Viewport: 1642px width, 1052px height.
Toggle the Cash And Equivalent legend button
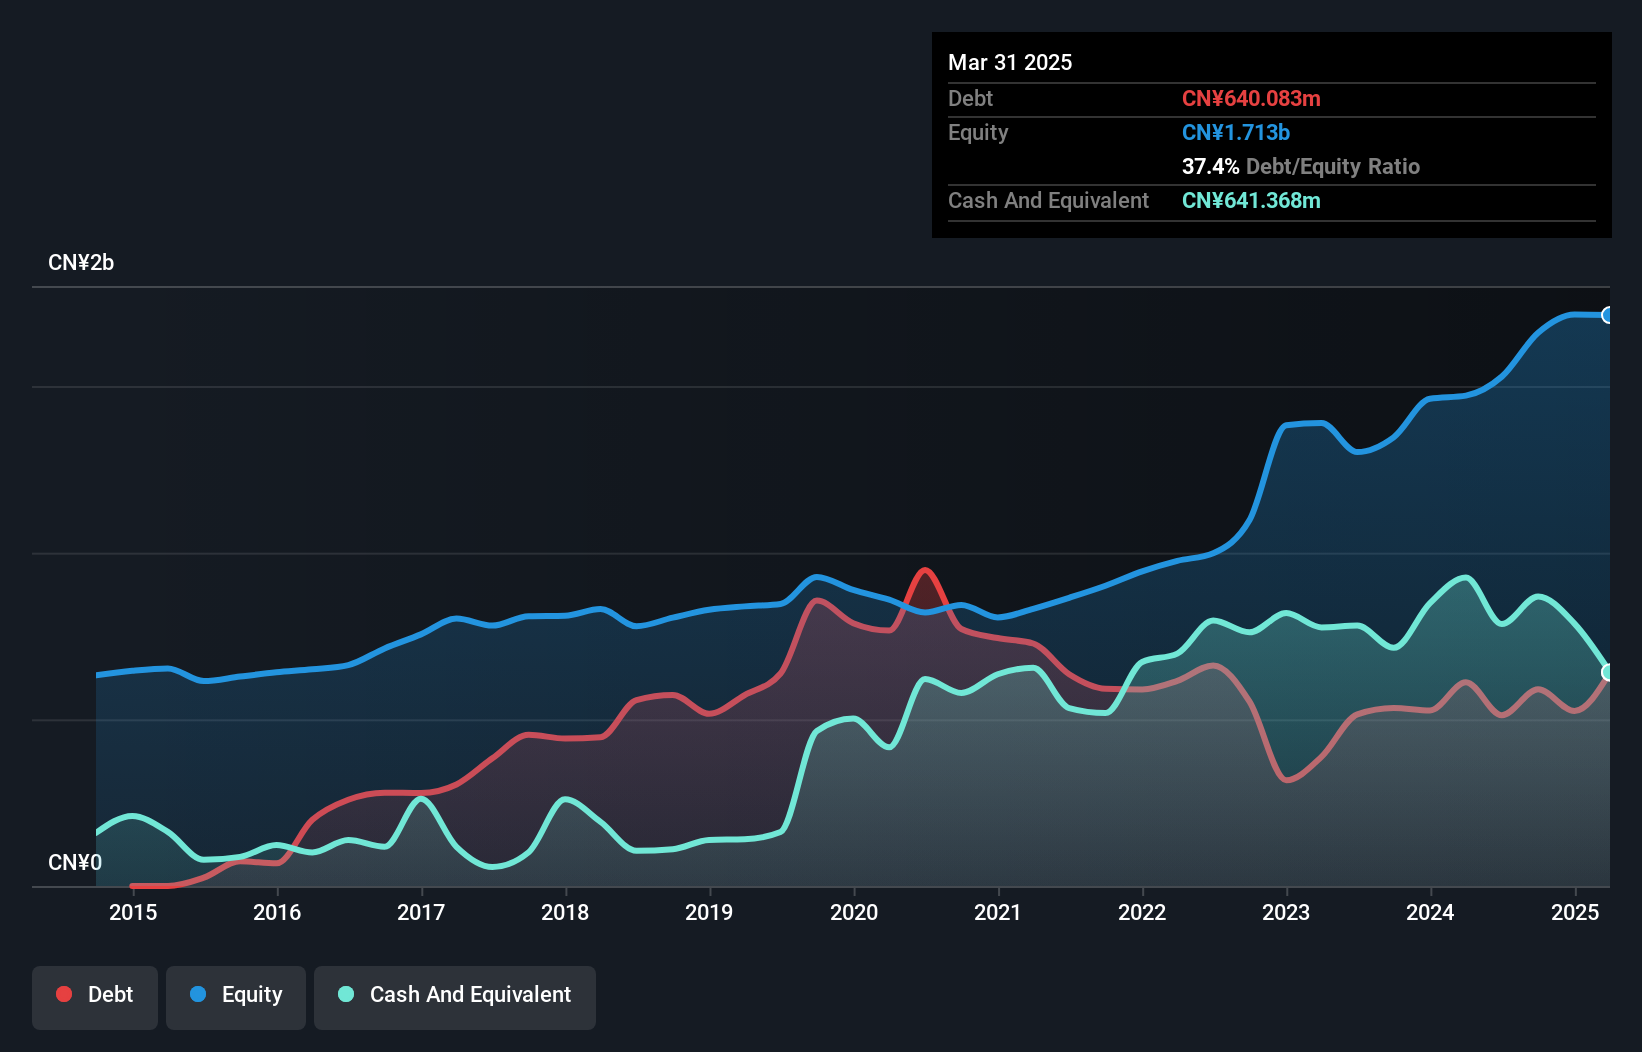(x=455, y=997)
